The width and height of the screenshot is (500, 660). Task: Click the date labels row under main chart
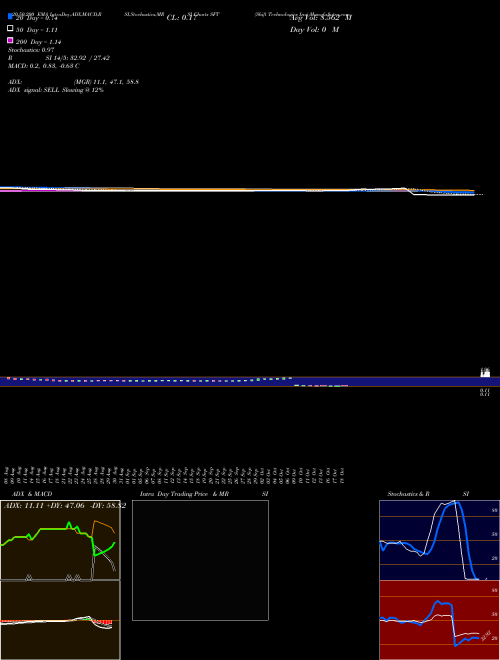pos(175,475)
